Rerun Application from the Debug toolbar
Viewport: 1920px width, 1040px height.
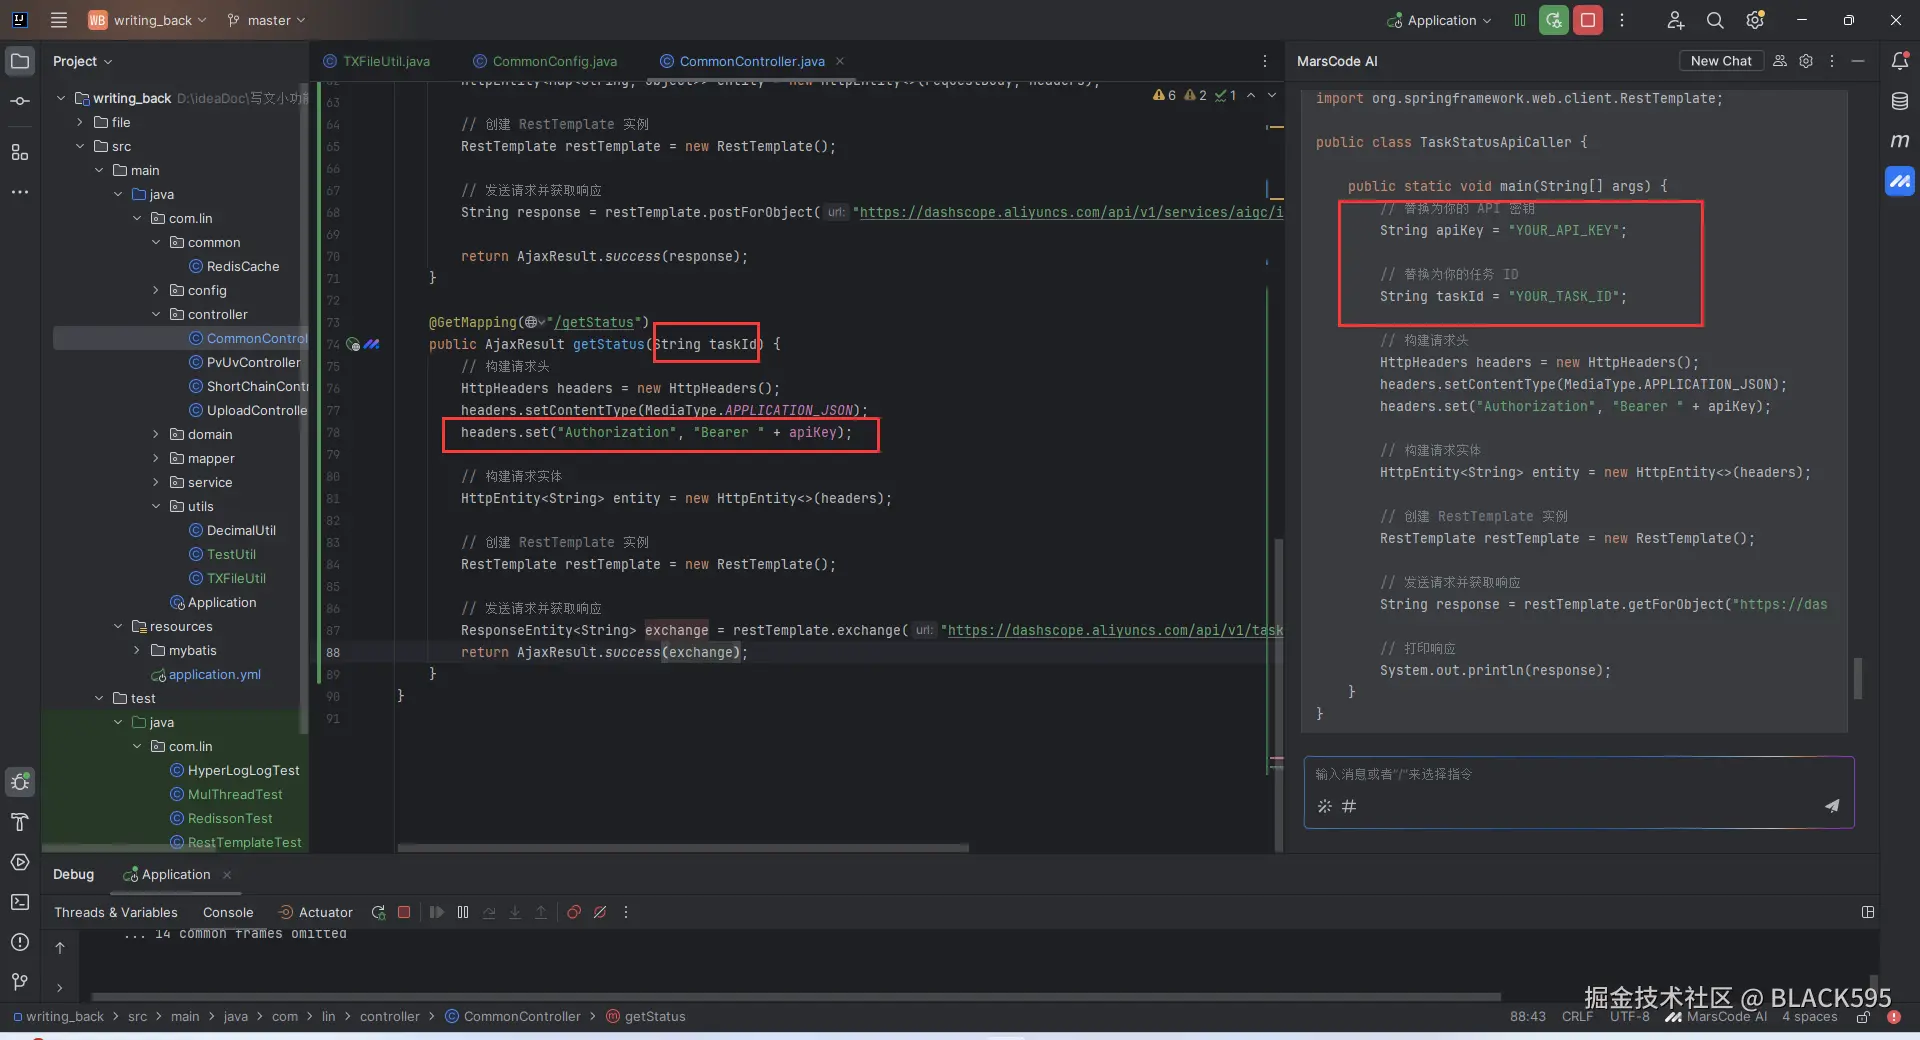tap(378, 912)
